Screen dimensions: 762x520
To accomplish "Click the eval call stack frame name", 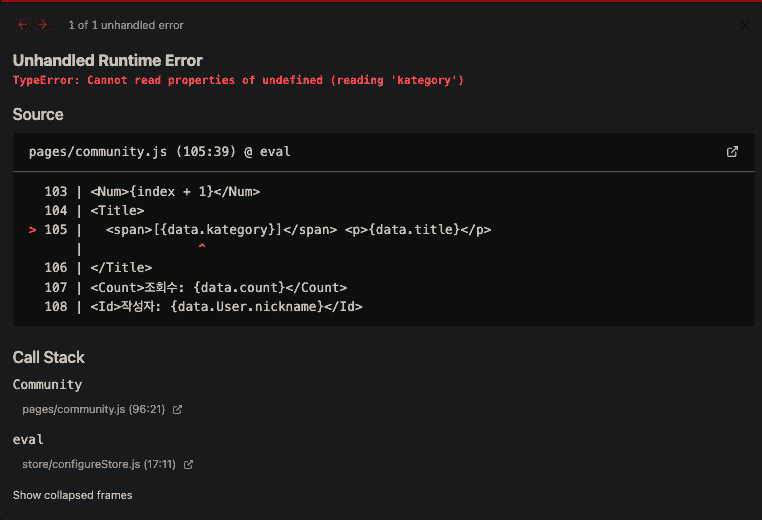I will click(x=28, y=440).
